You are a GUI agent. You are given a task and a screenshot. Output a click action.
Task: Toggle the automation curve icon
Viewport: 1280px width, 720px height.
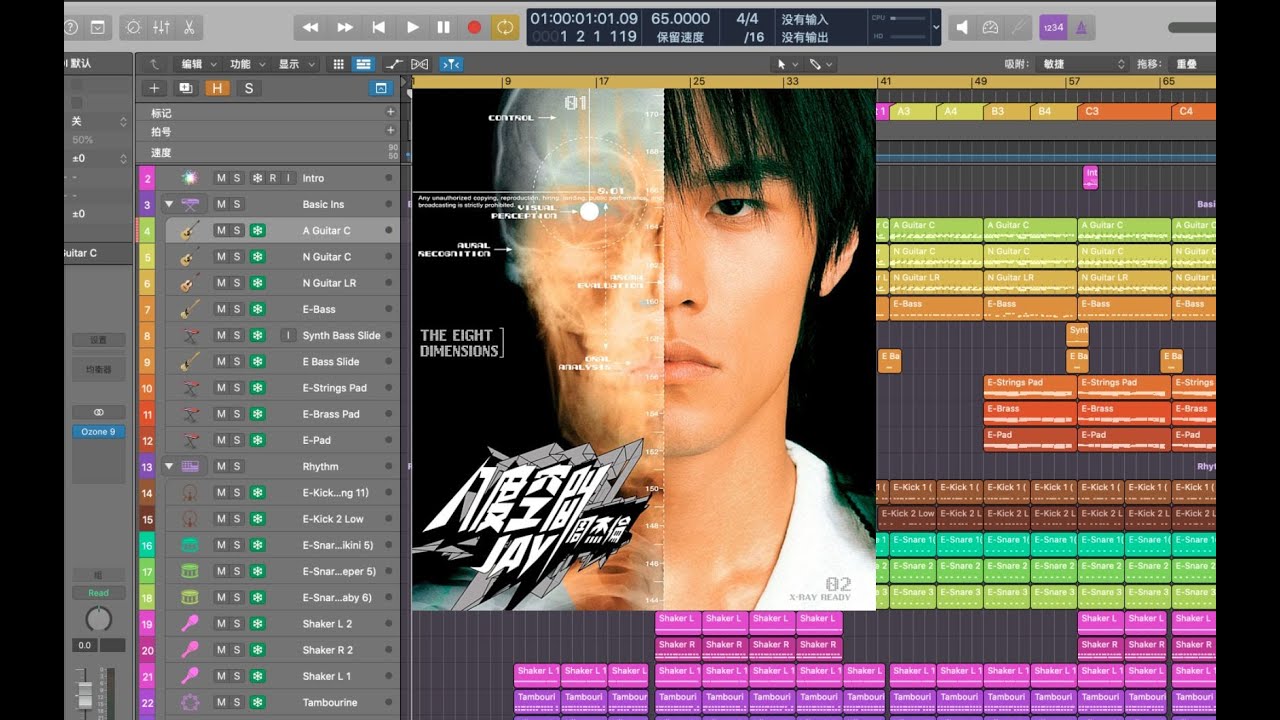(x=394, y=64)
